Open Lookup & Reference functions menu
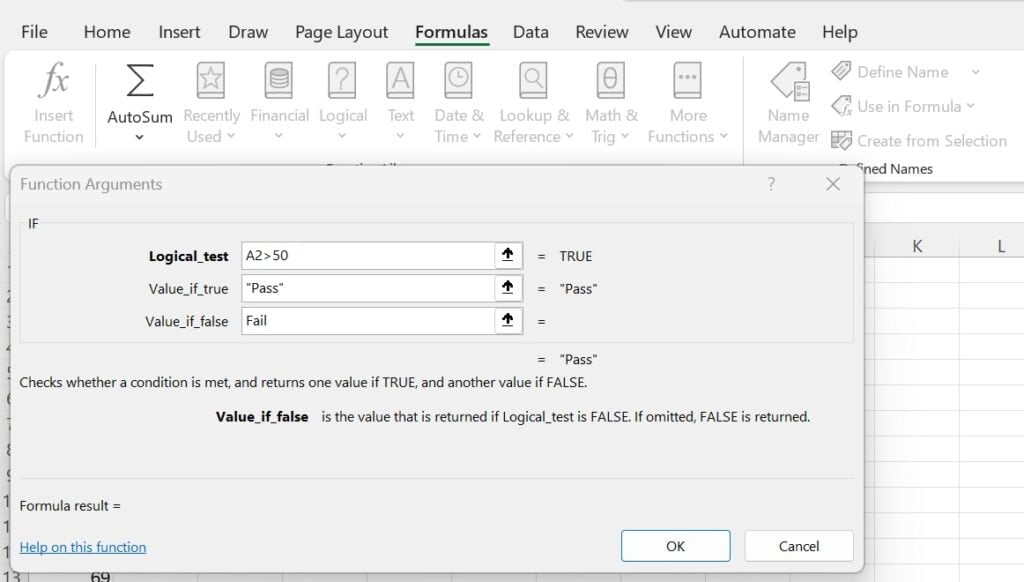Image resolution: width=1024 pixels, height=582 pixels. tap(534, 103)
